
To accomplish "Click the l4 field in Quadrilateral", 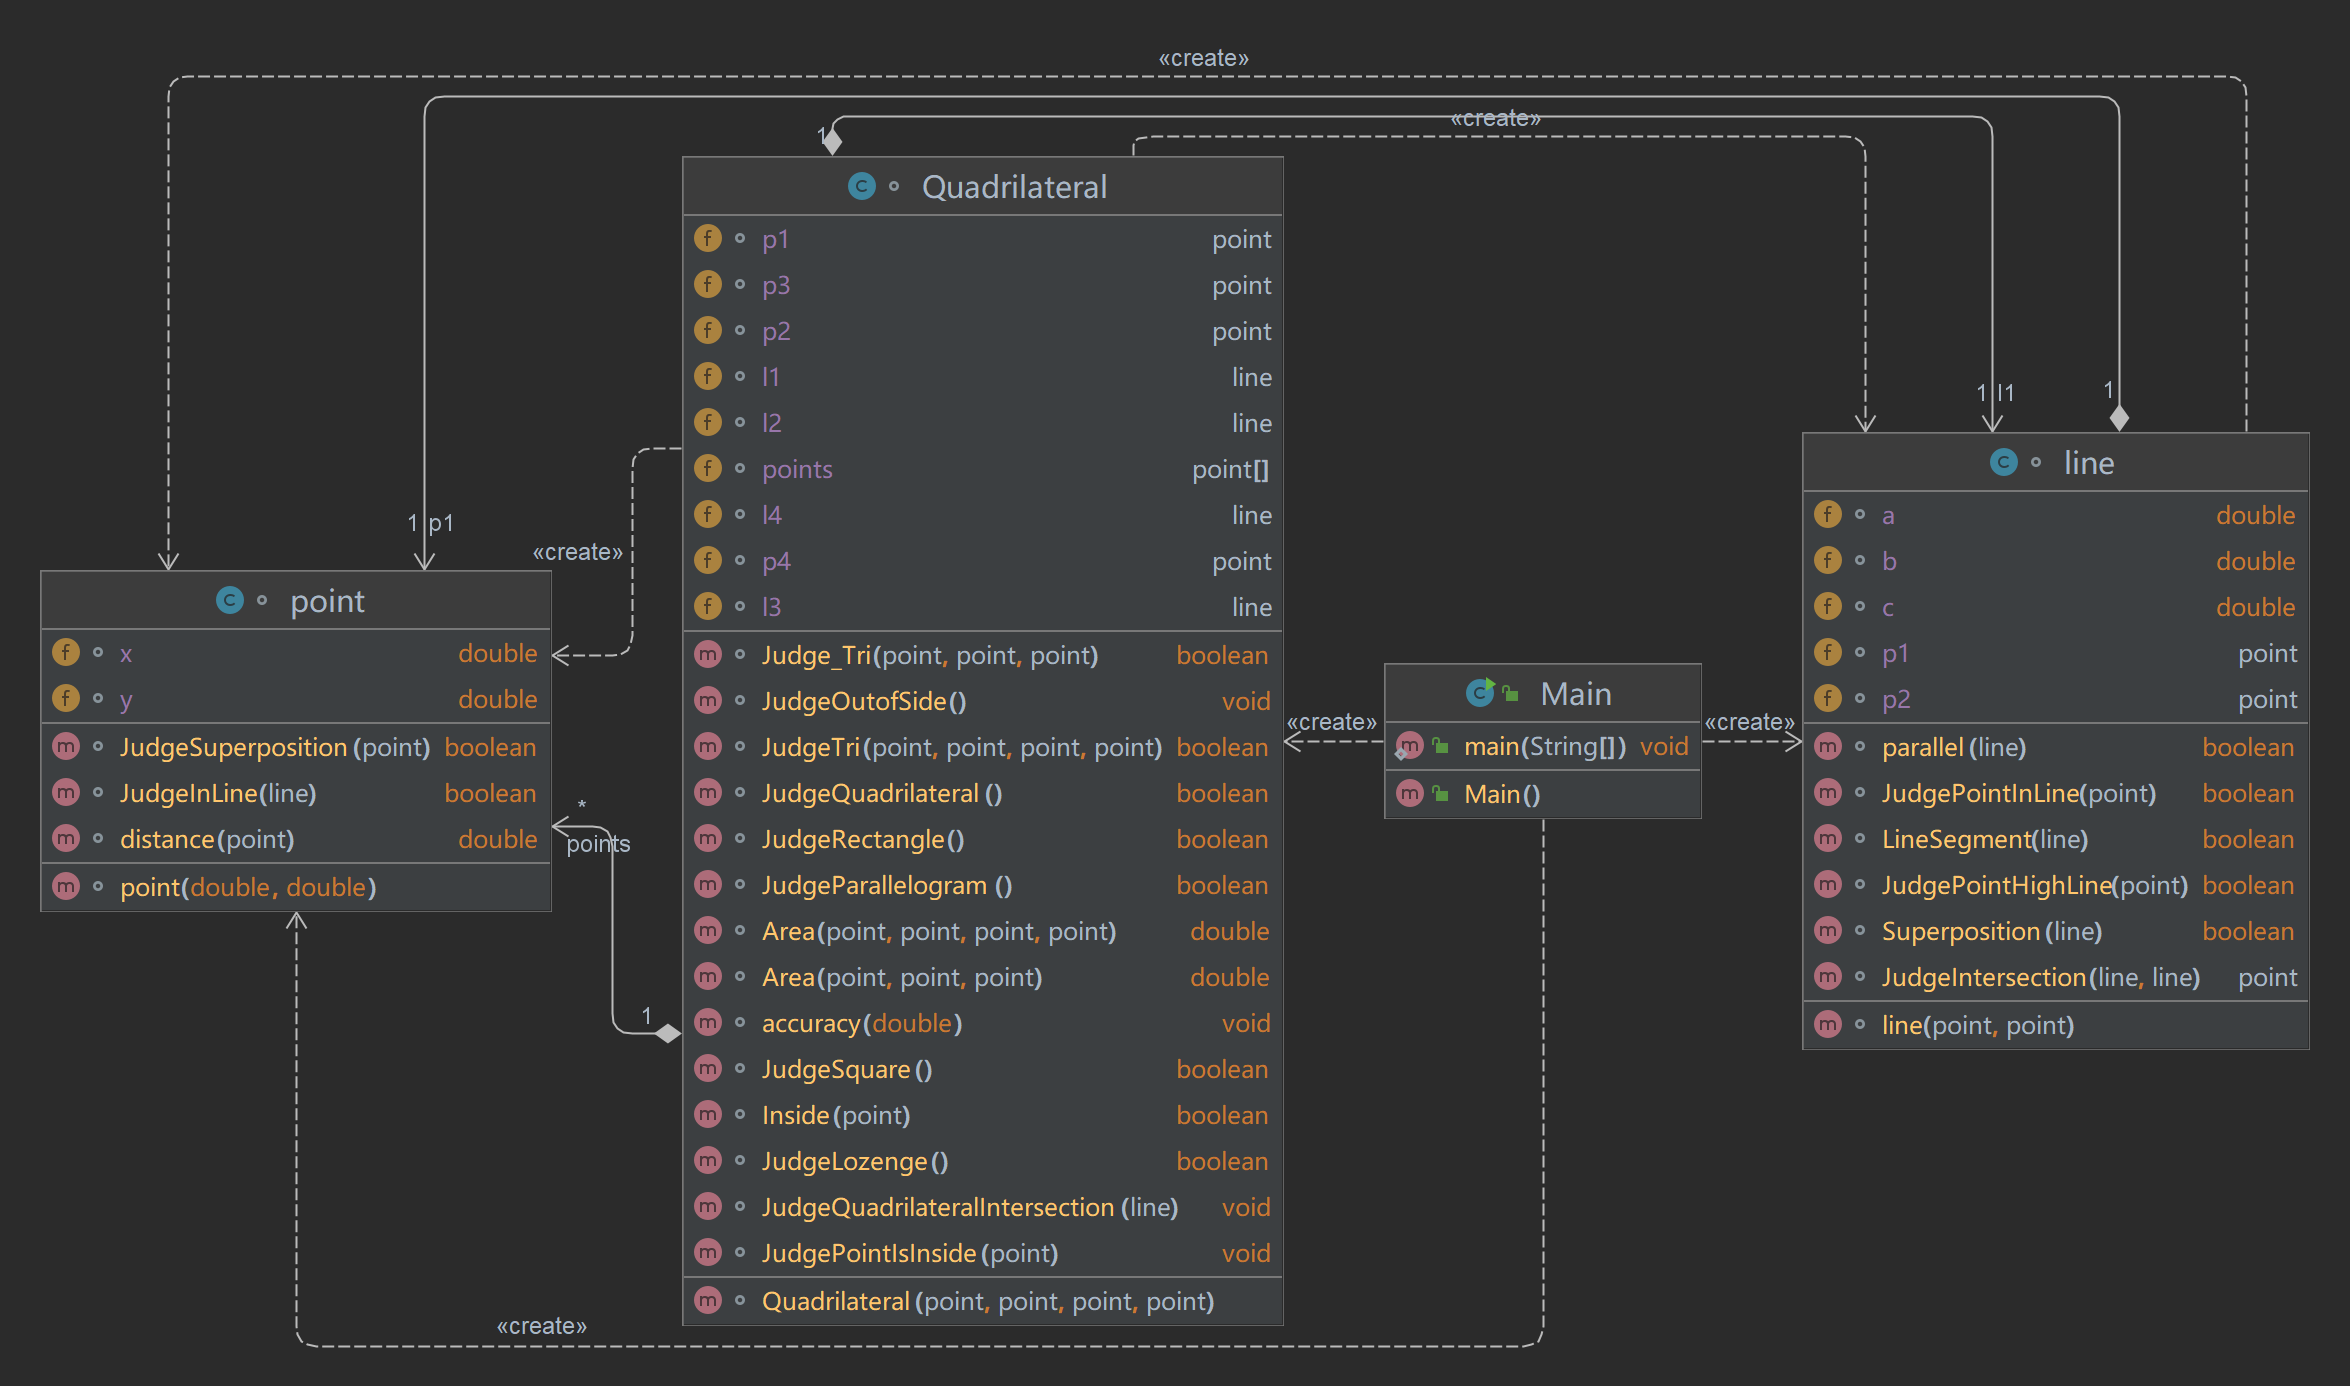I will click(772, 515).
